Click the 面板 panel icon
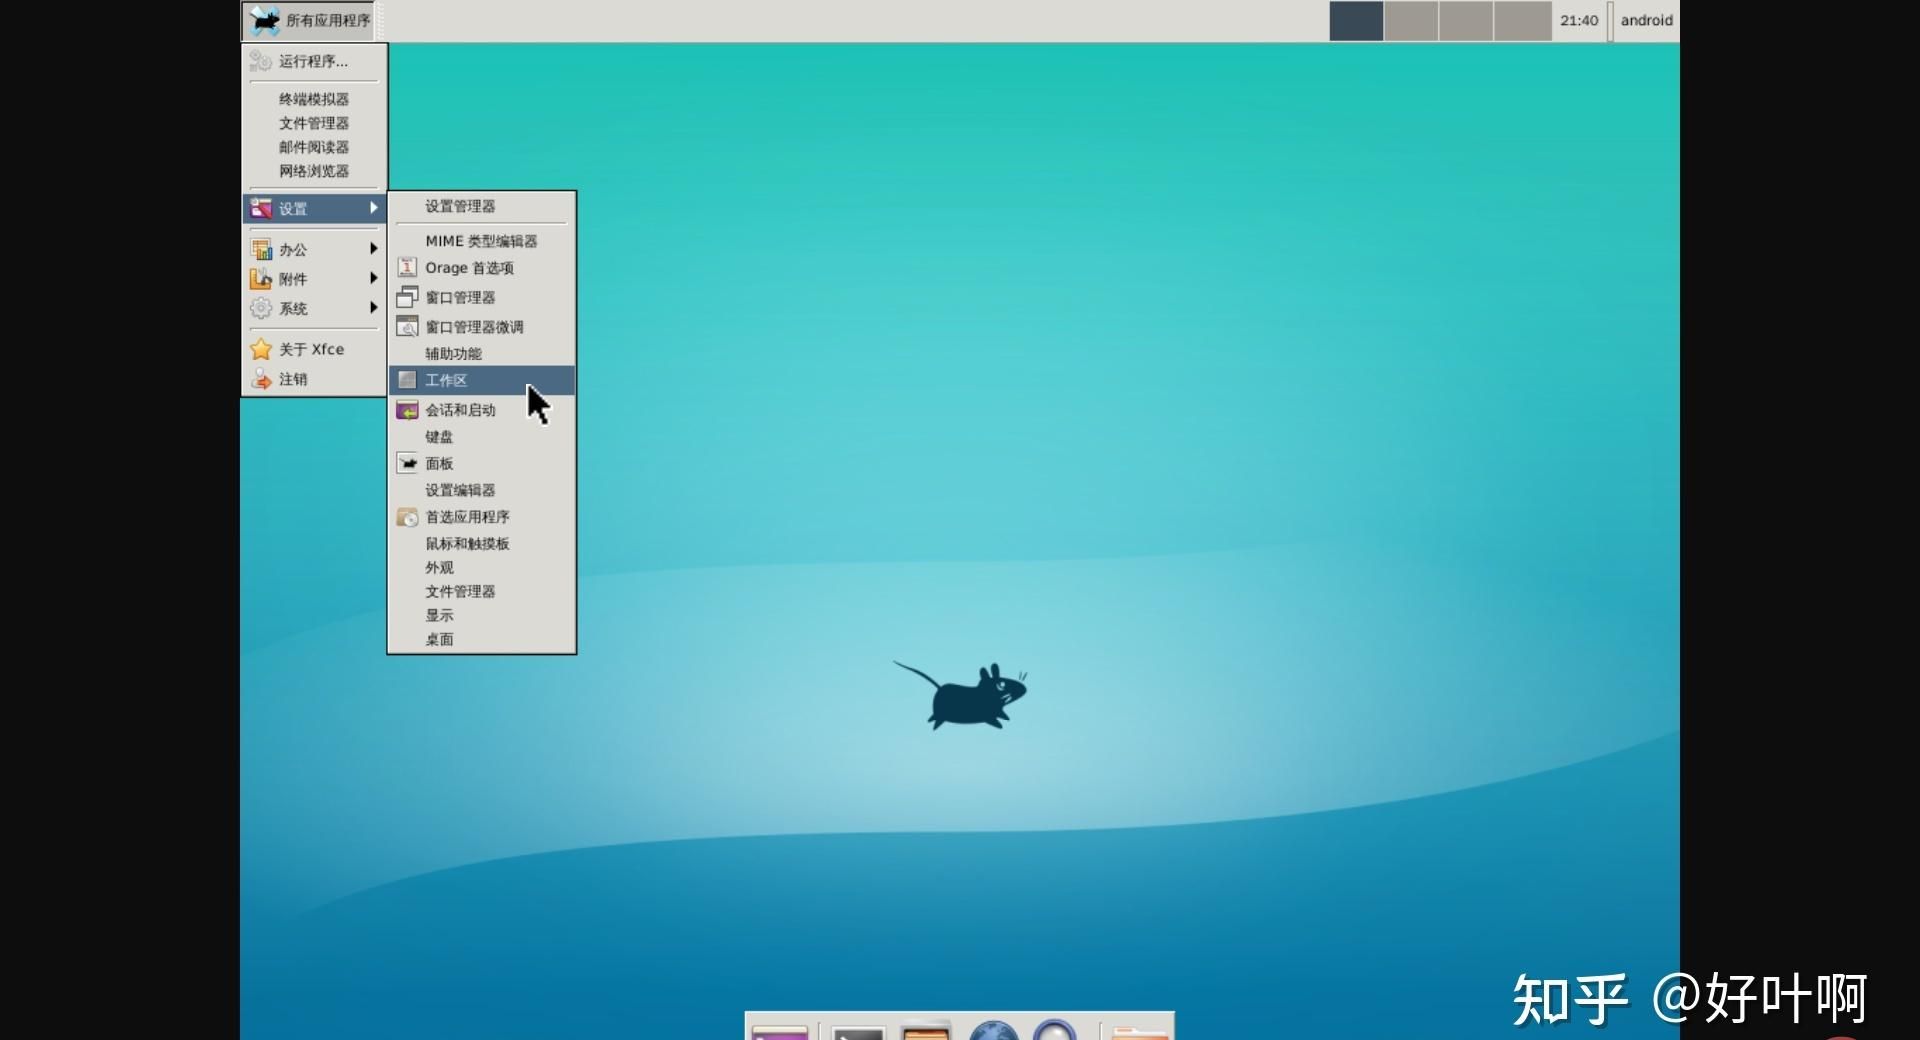Image resolution: width=1920 pixels, height=1040 pixels. 407,463
